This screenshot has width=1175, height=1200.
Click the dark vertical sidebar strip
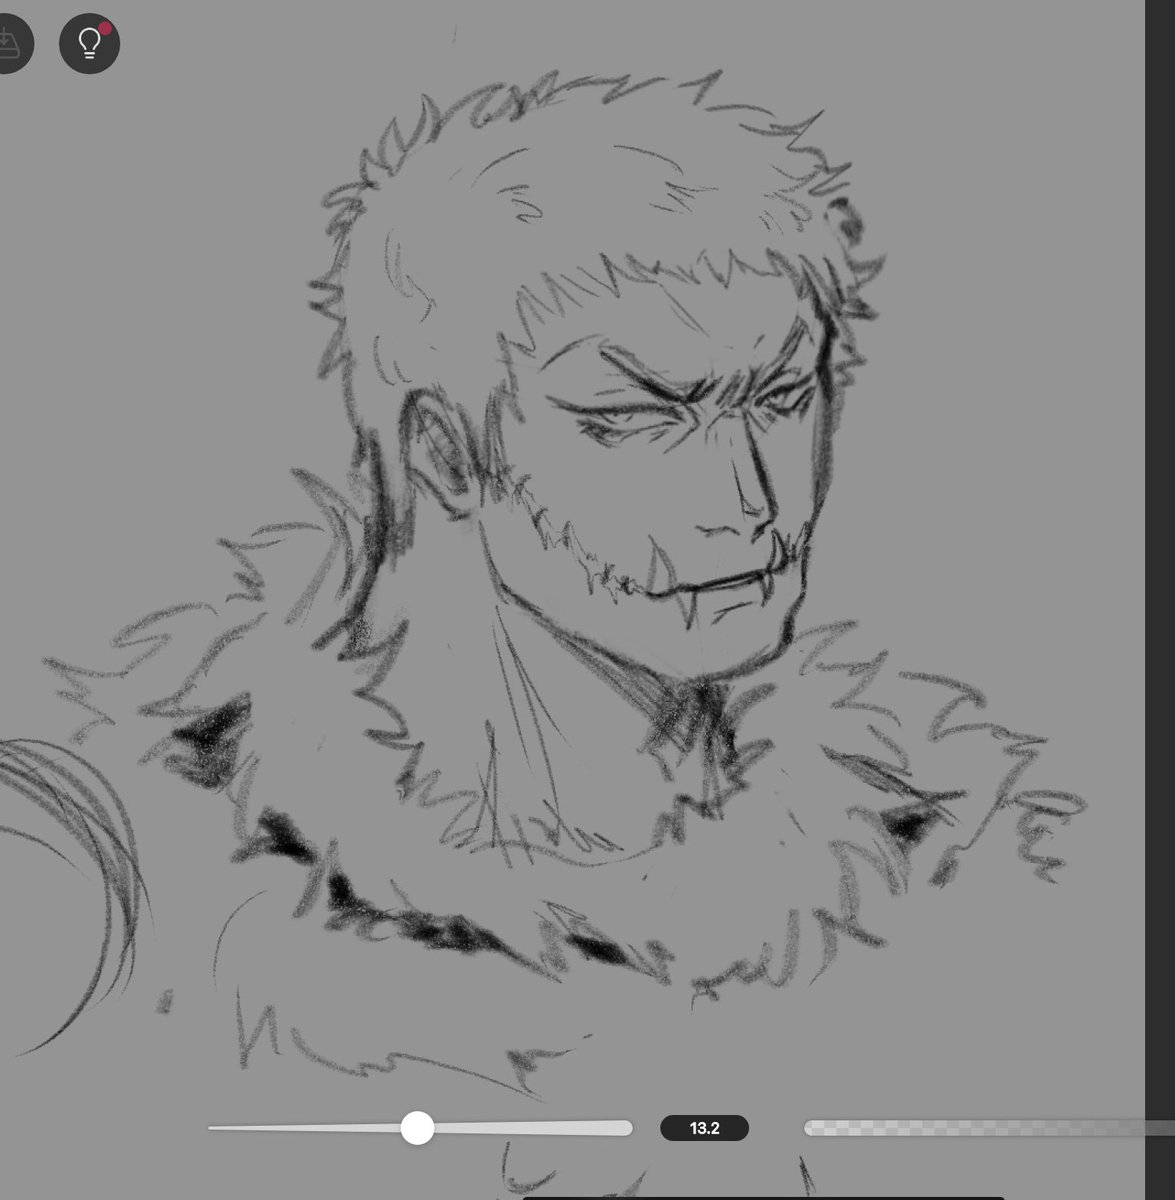pyautogui.click(x=1160, y=600)
